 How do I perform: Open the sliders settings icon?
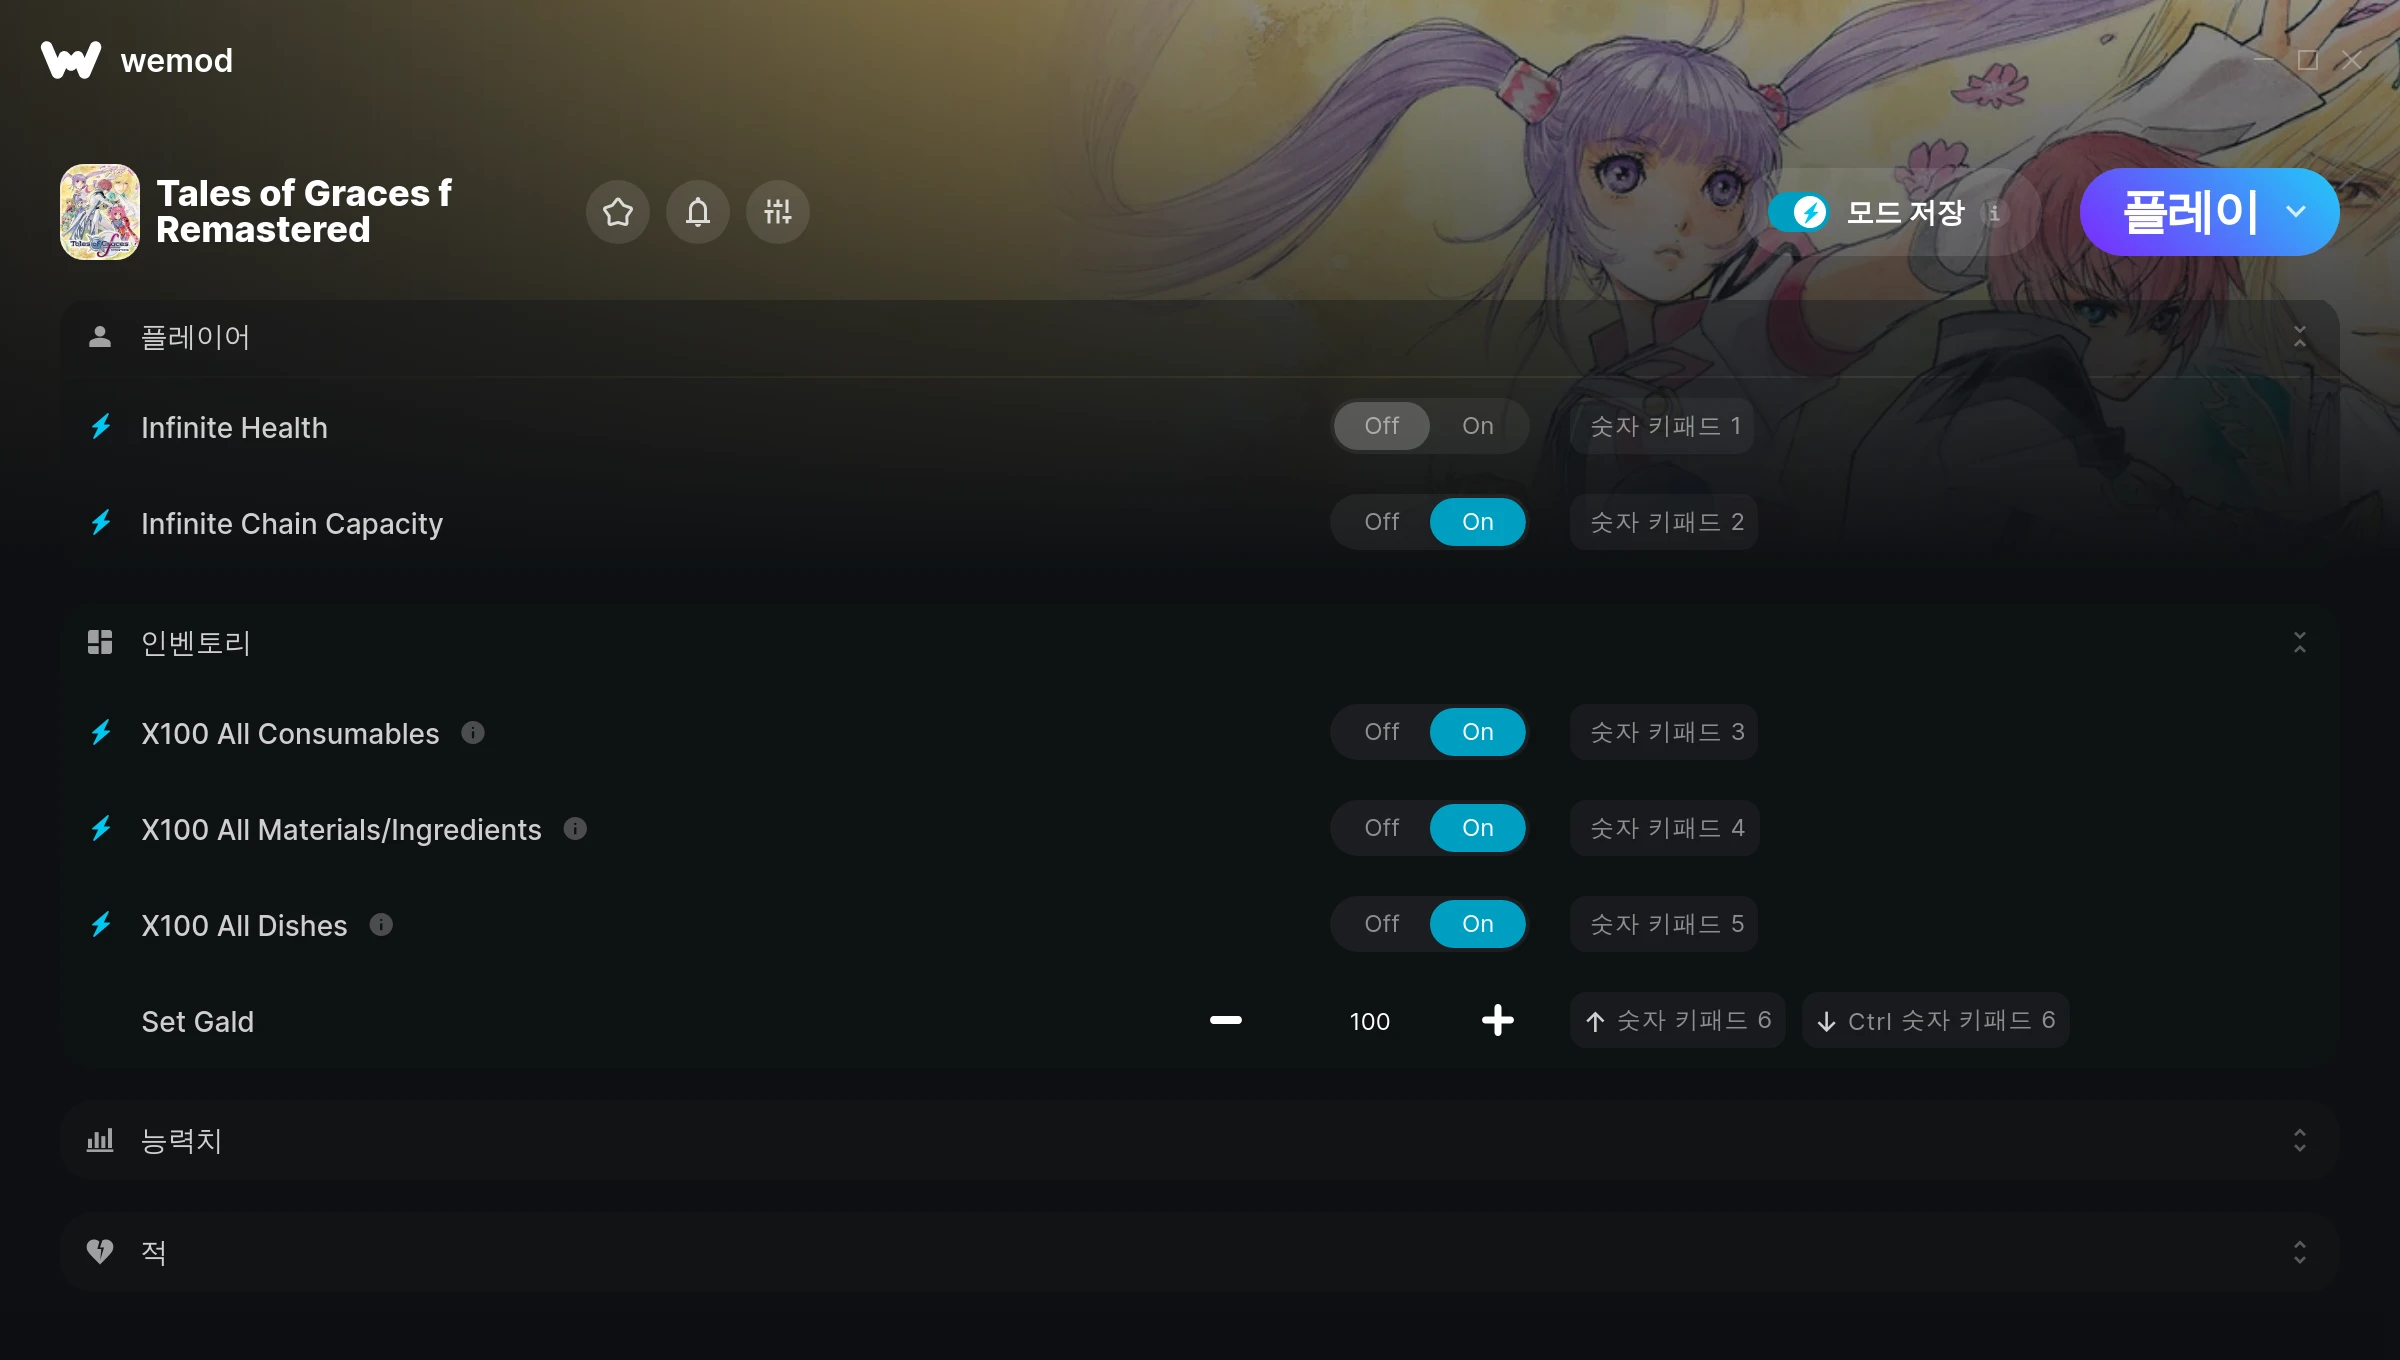coord(778,212)
